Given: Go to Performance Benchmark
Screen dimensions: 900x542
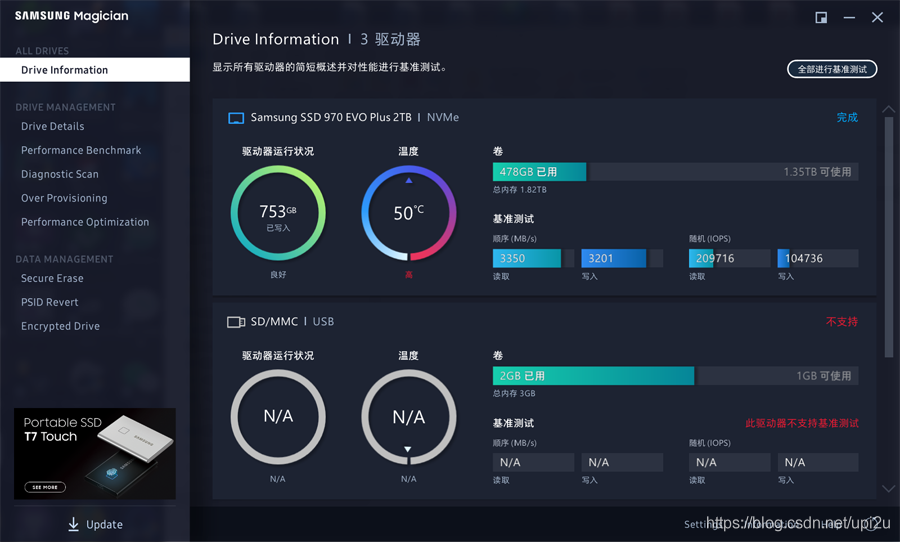Looking at the screenshot, I should coord(81,150).
